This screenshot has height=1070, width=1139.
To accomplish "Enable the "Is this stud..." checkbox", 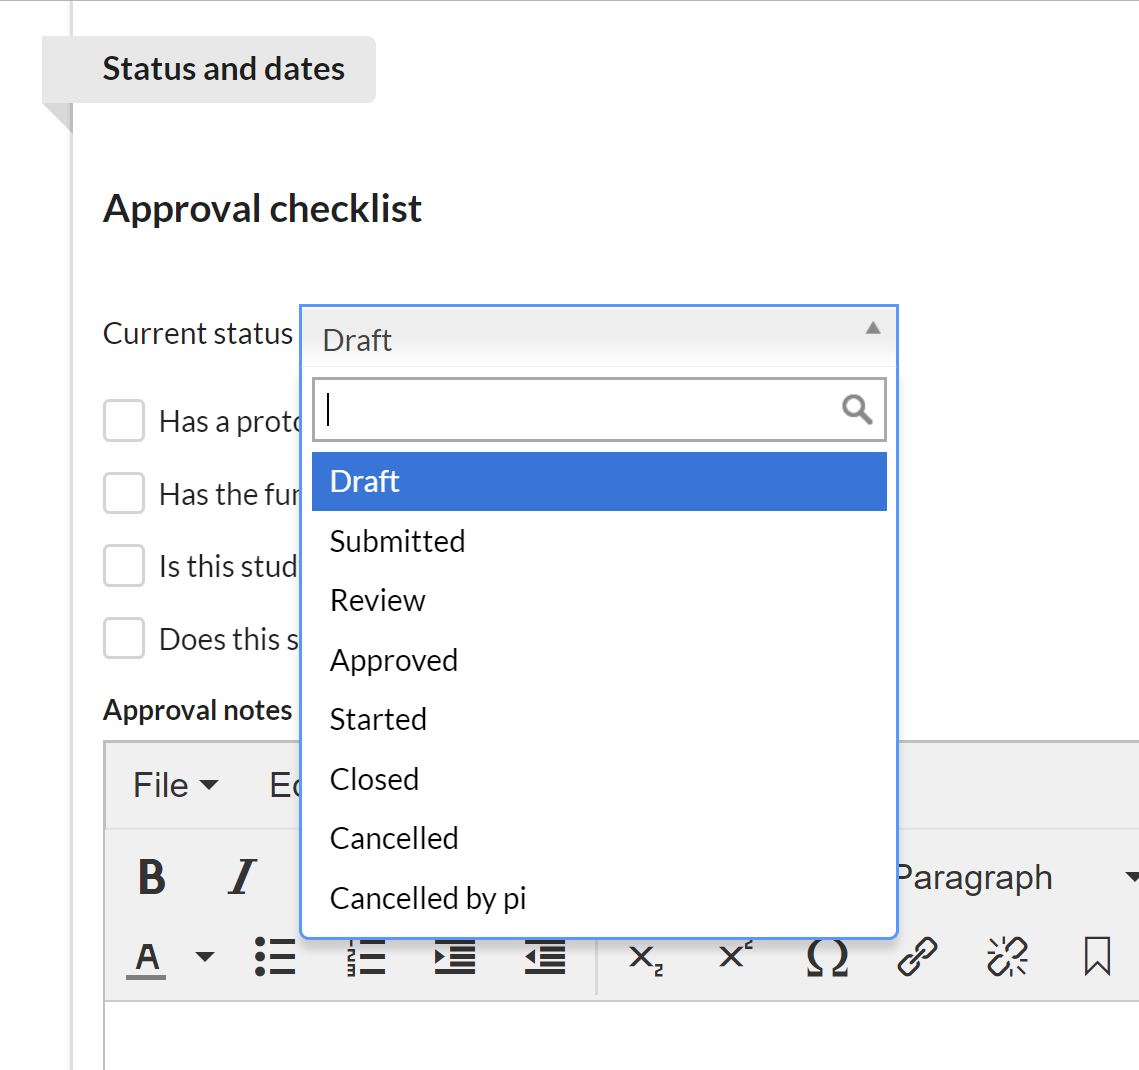I will (x=124, y=566).
